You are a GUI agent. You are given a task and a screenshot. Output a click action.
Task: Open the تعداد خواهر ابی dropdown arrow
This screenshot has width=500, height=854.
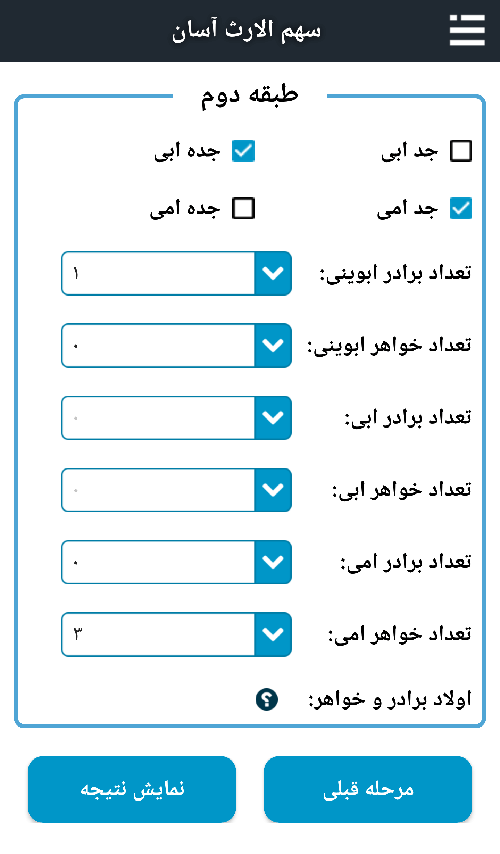[x=273, y=490]
